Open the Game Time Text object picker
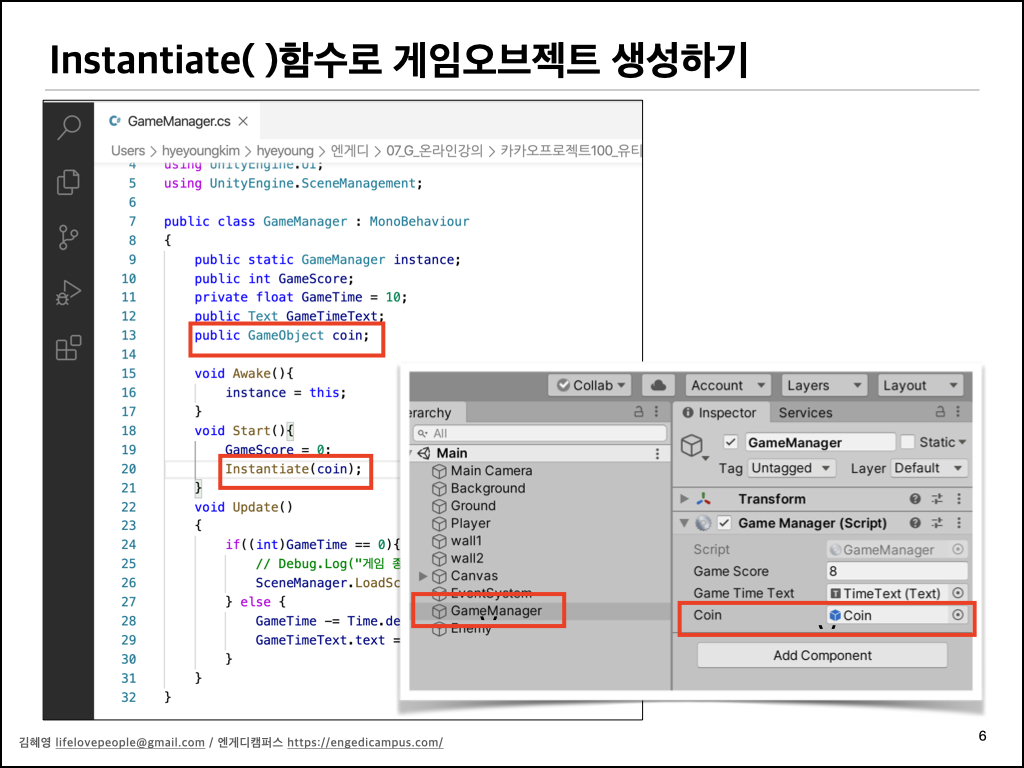 (957, 594)
